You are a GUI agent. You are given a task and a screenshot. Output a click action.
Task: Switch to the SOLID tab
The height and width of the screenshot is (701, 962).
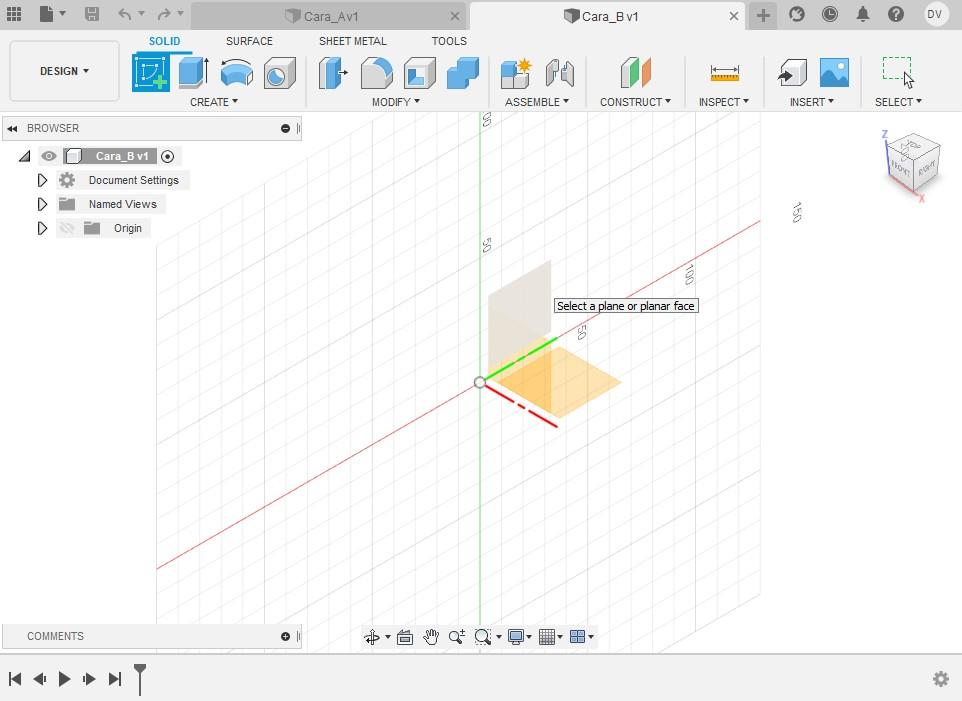point(164,41)
